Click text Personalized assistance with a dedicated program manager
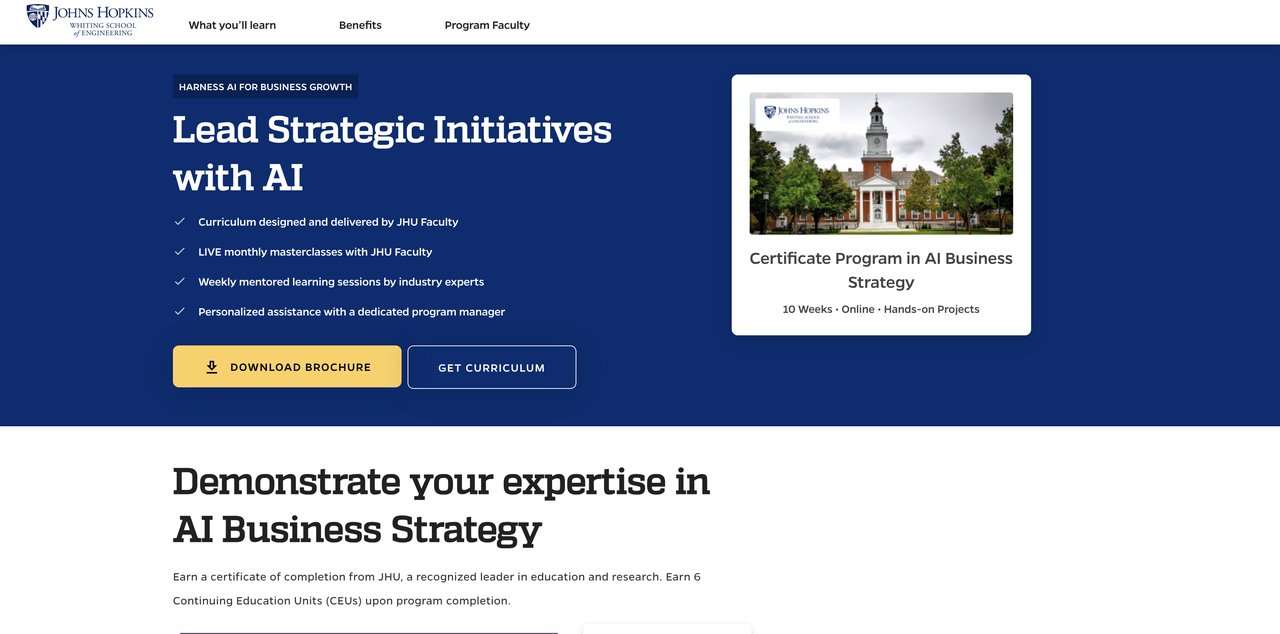The image size is (1280, 634). tap(351, 312)
